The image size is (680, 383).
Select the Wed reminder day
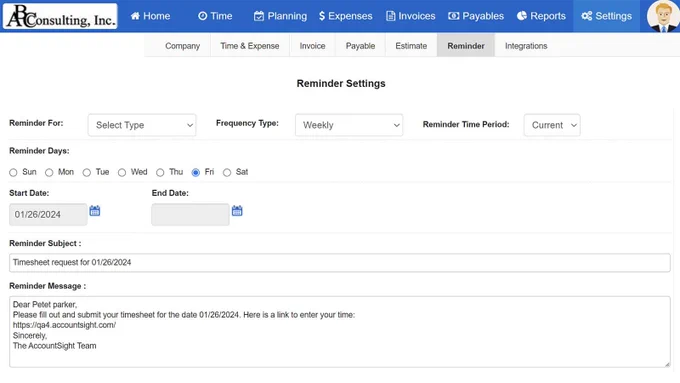pyautogui.click(x=122, y=173)
